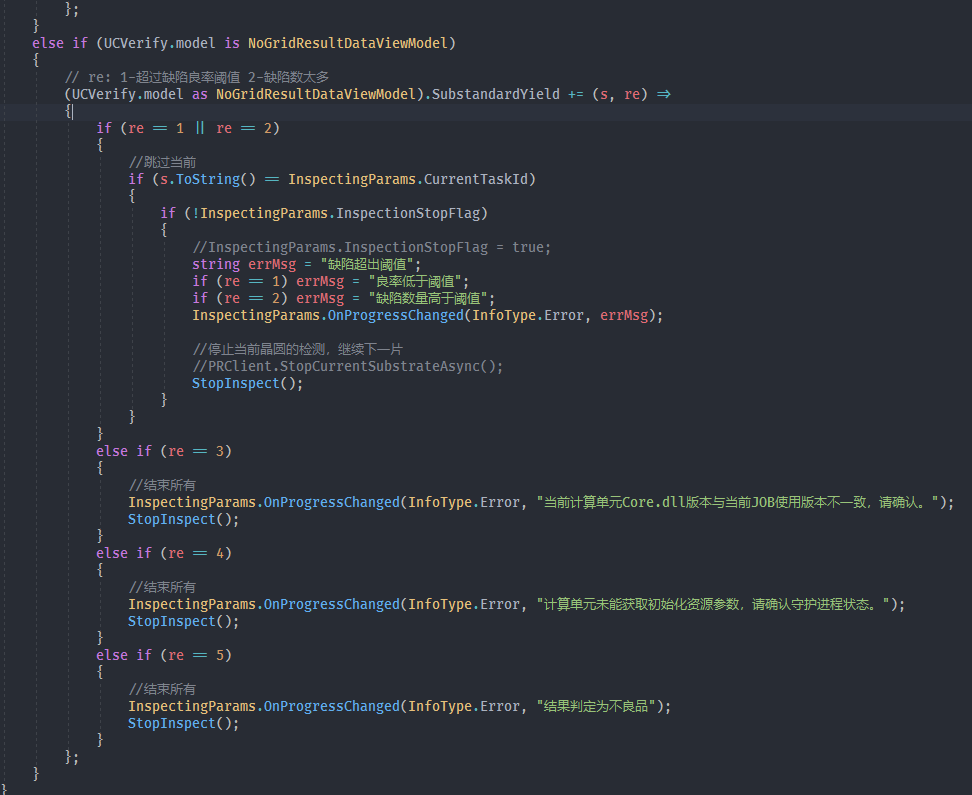Click the string "计算单元未能获取初始化资源参数"
Screen dimensions: 972x795
714,604
